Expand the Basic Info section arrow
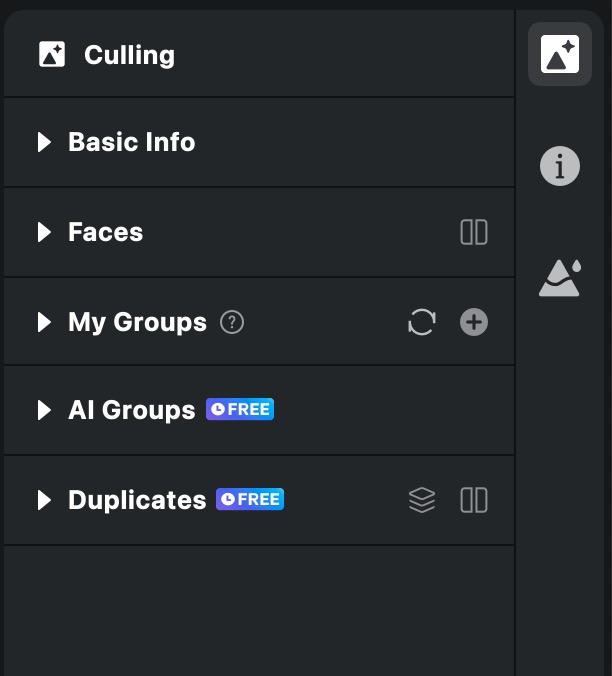This screenshot has width=612, height=676. (x=44, y=142)
